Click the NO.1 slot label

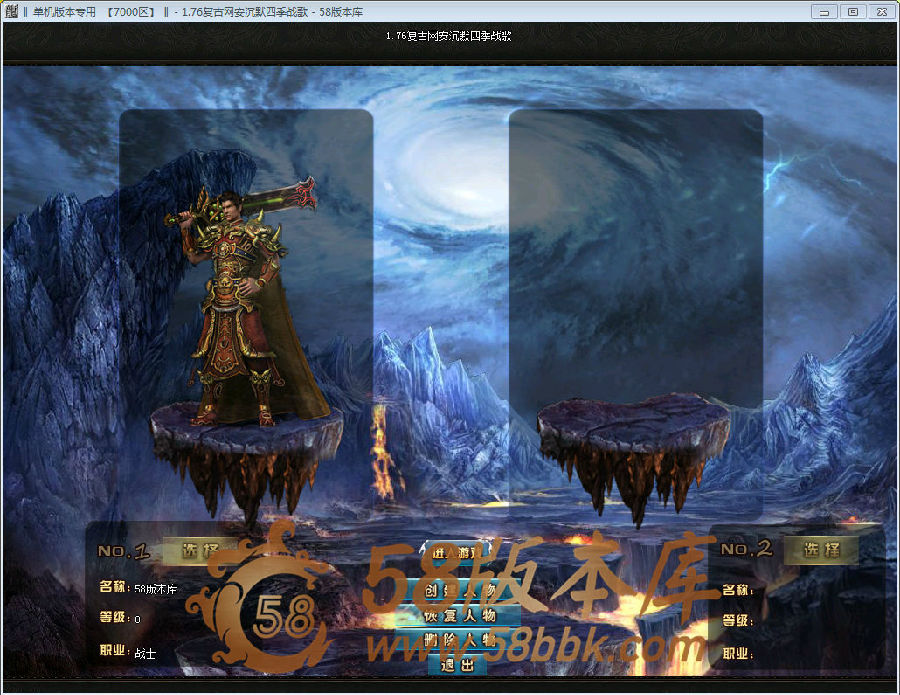tap(123, 552)
